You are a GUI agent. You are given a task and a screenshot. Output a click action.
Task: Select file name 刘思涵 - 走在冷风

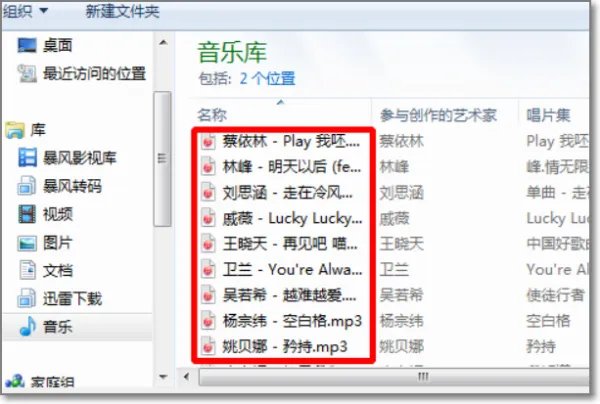pyautogui.click(x=288, y=193)
